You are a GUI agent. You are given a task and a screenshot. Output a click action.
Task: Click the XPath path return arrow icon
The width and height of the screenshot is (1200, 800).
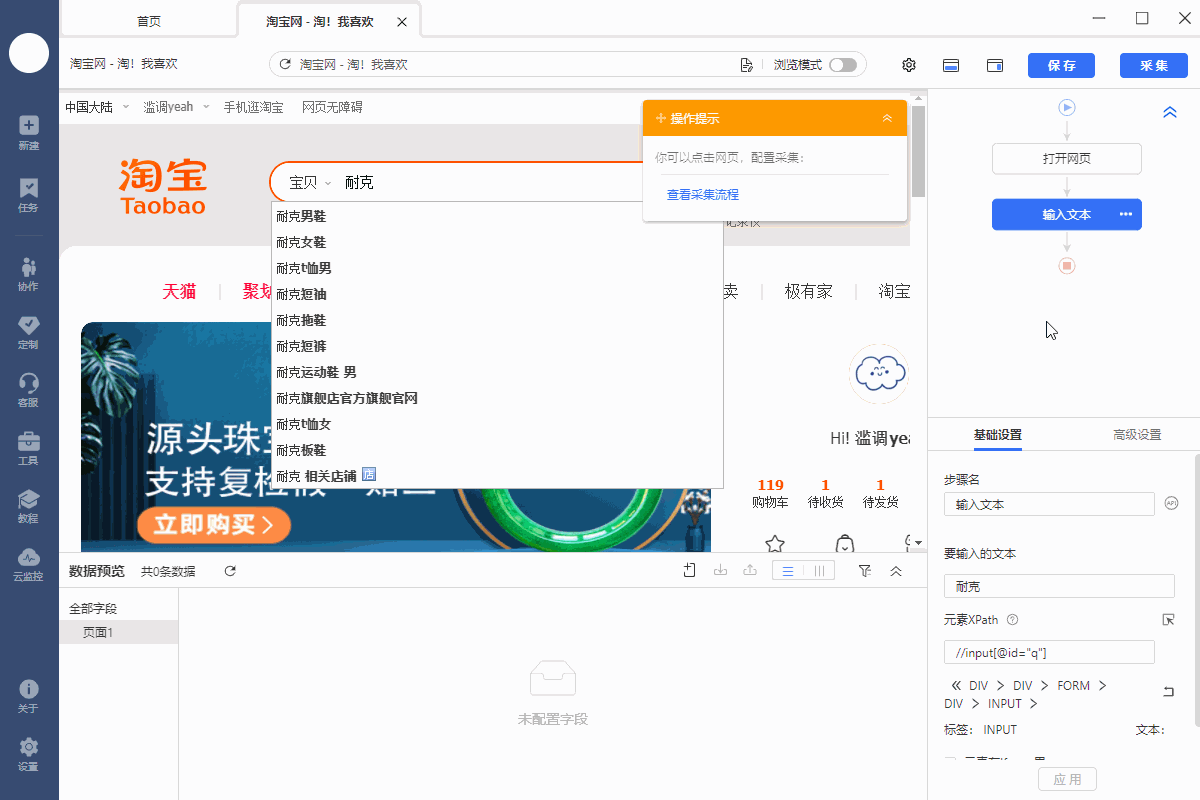point(1168,691)
